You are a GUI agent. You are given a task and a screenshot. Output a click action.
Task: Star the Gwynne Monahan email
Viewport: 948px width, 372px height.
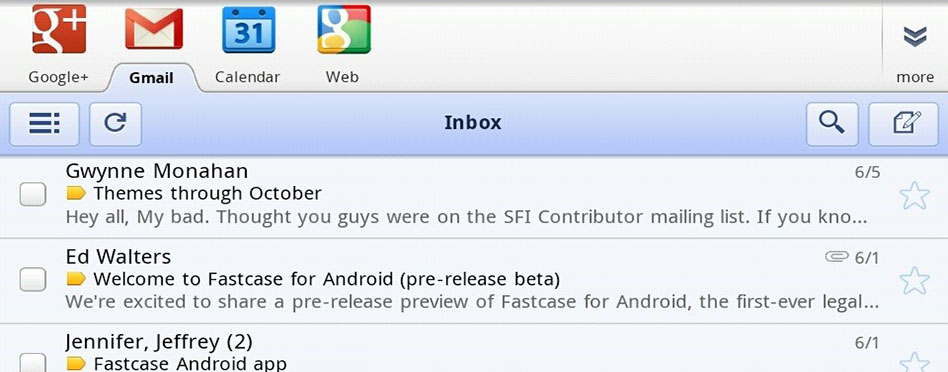[x=914, y=196]
